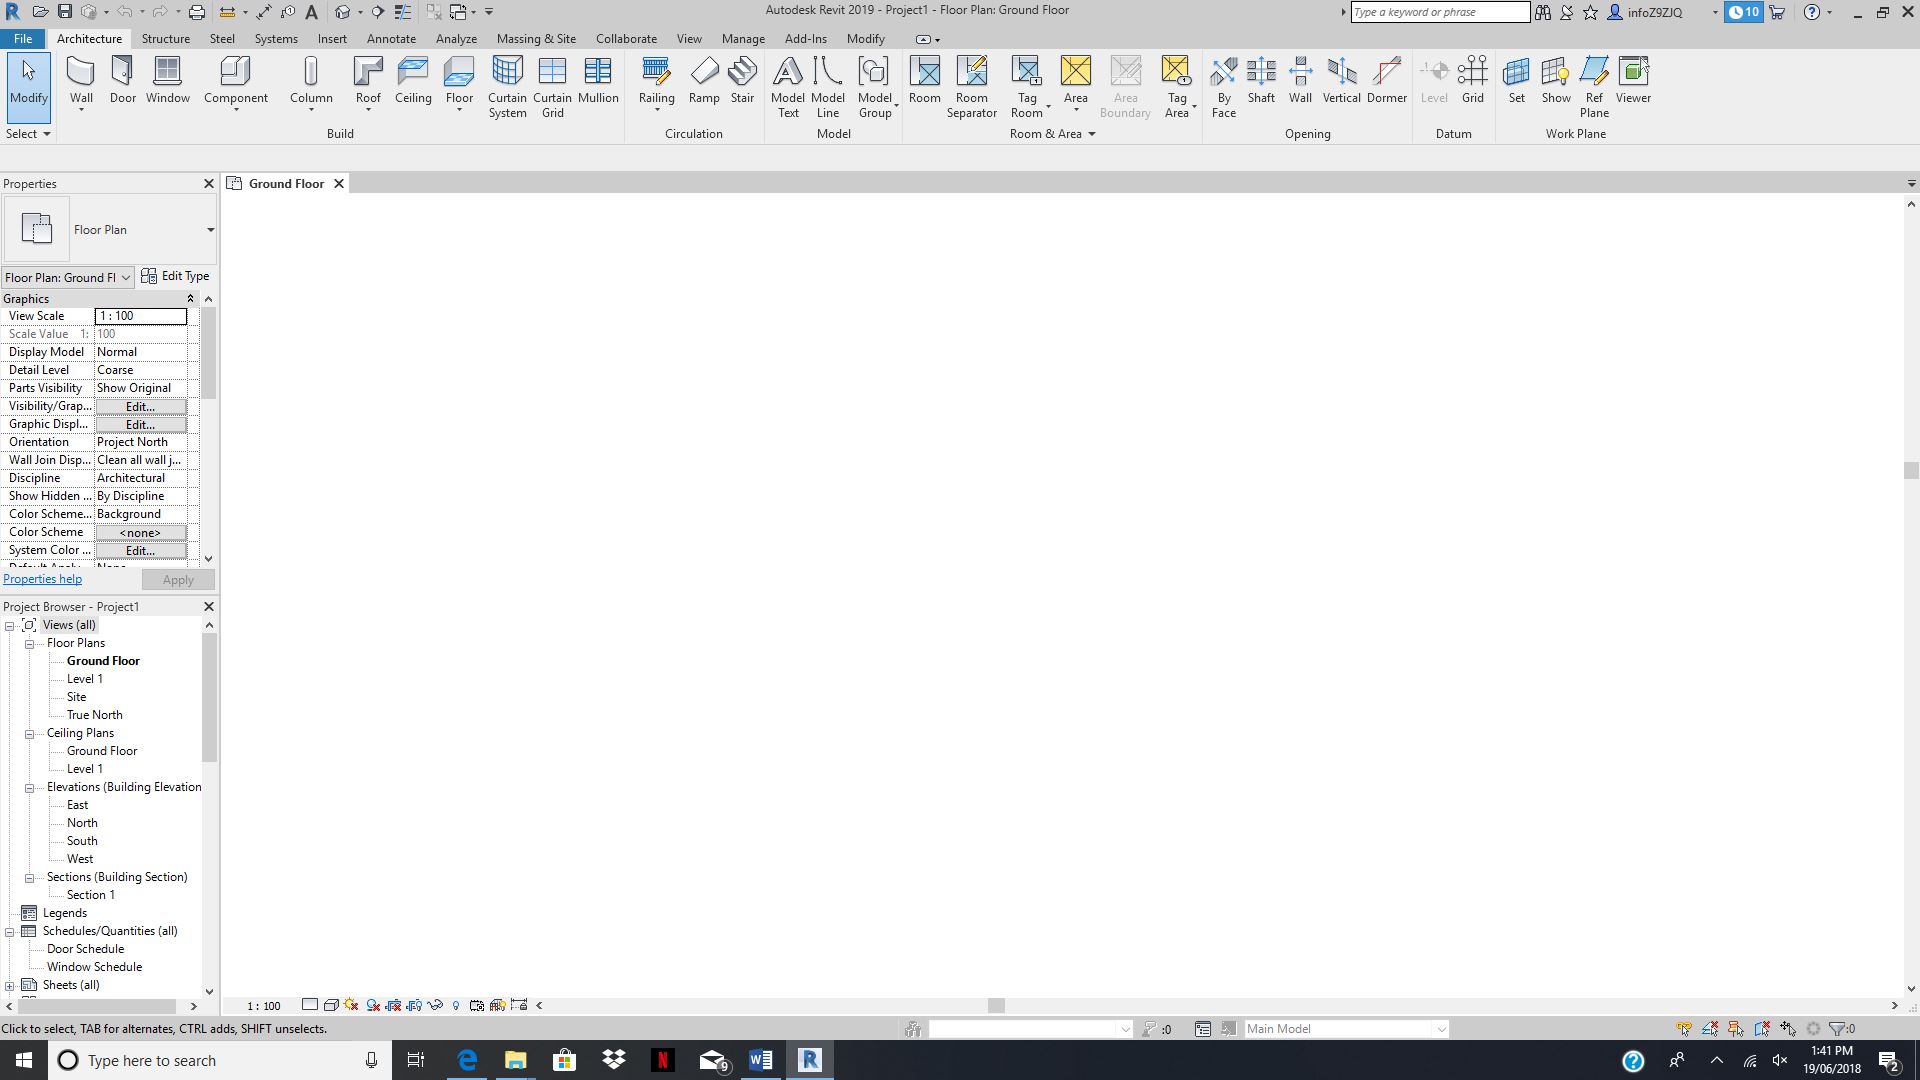The image size is (1920, 1080).
Task: Select the Stair tool
Action: coord(742,80)
